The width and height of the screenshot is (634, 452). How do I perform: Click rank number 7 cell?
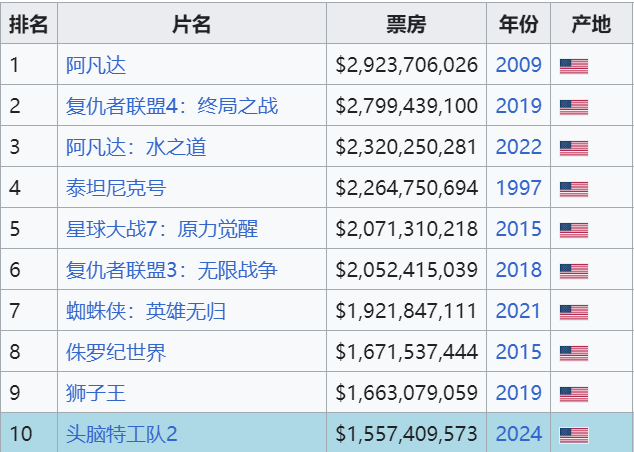click(29, 310)
